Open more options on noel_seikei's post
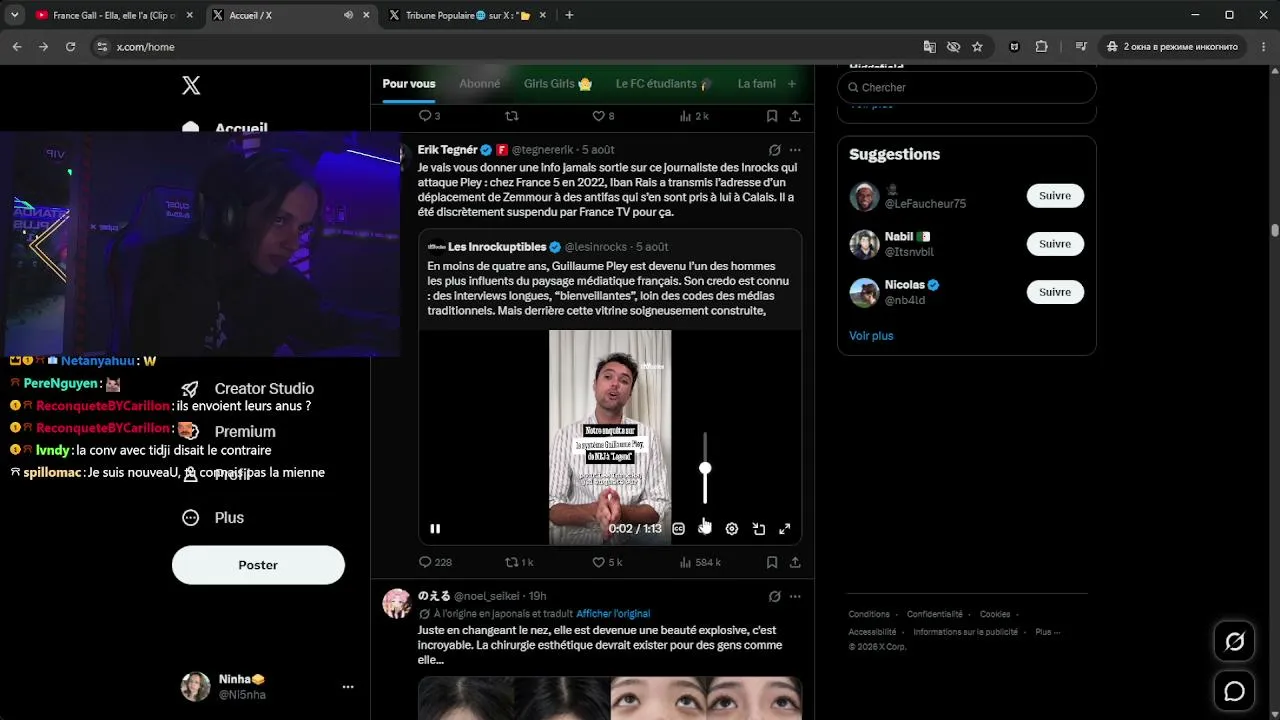This screenshot has height=720, width=1280. (x=795, y=596)
